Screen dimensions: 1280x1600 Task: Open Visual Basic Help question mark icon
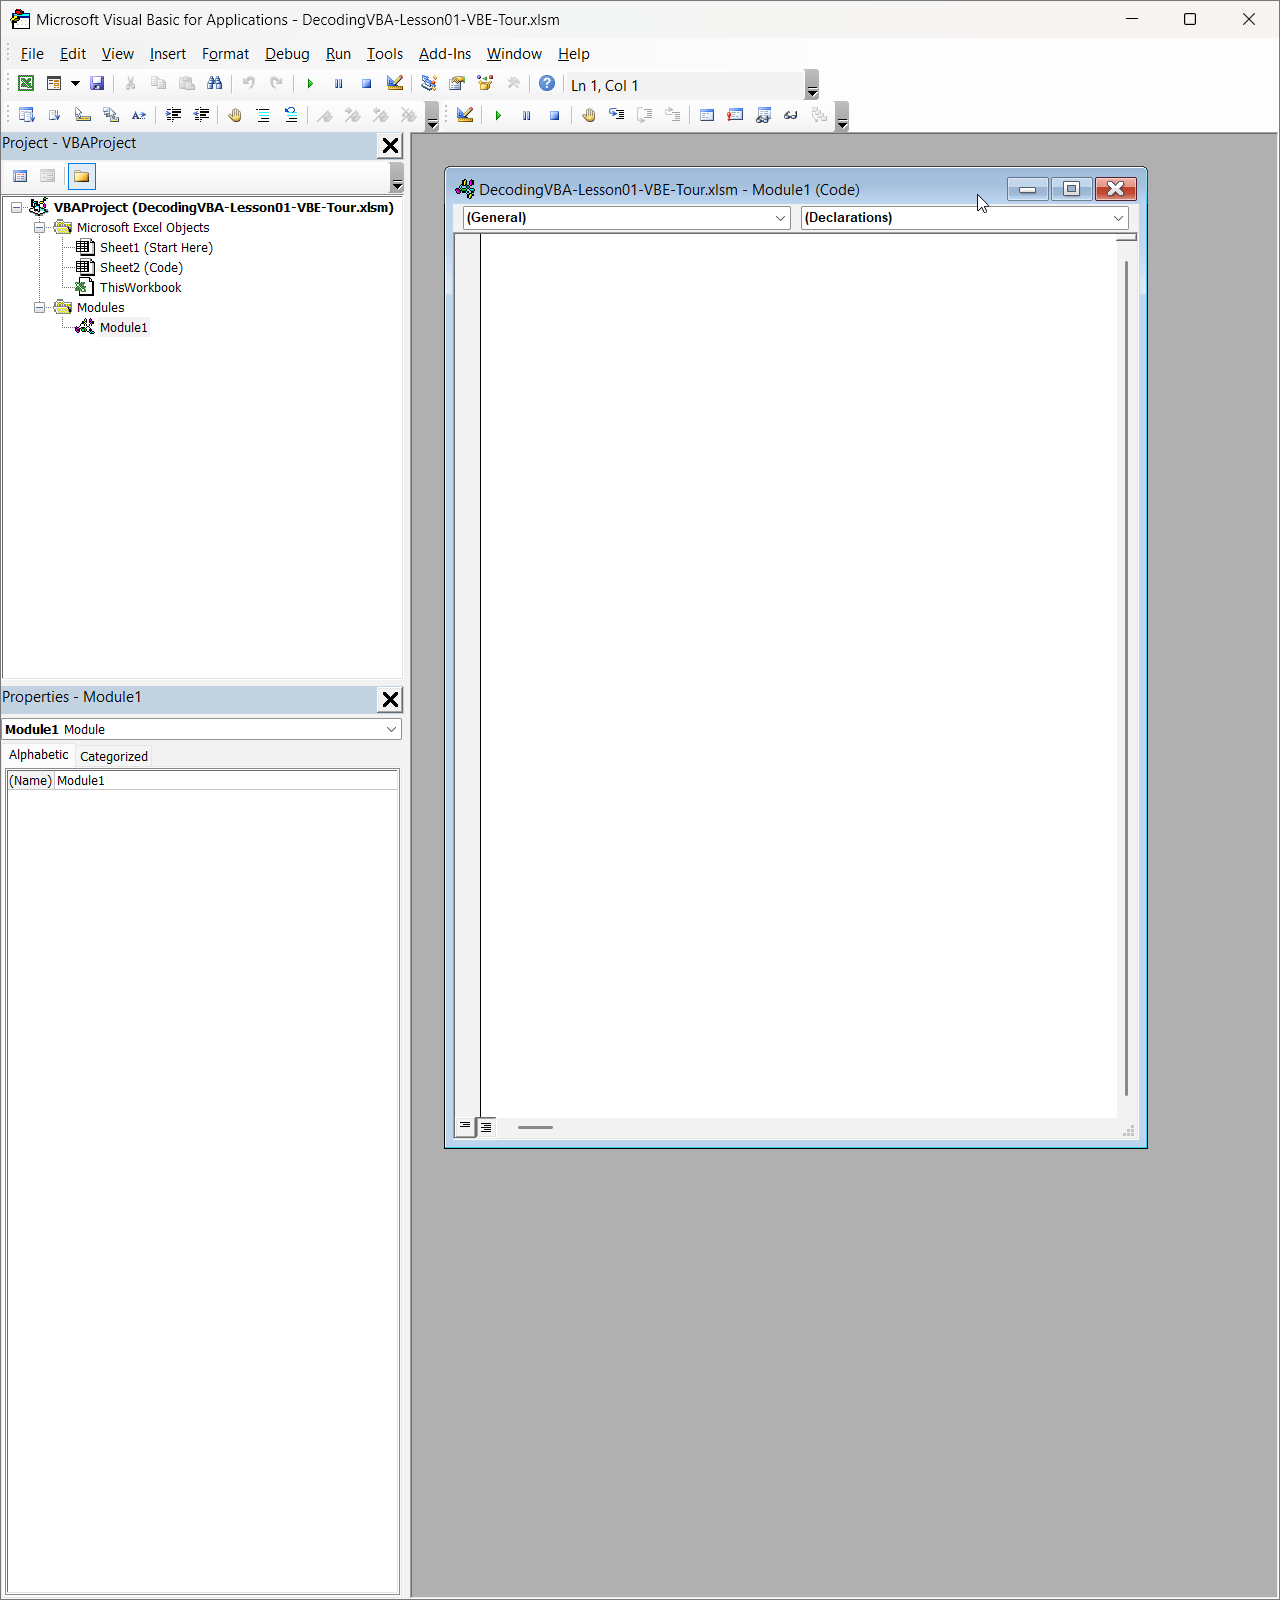(547, 84)
